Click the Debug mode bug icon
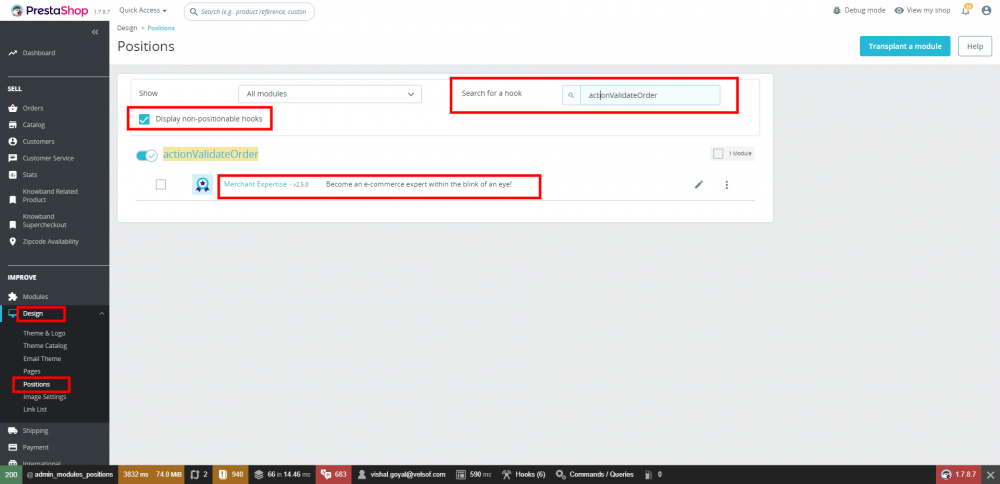The height and width of the screenshot is (484, 1000). 837,11
